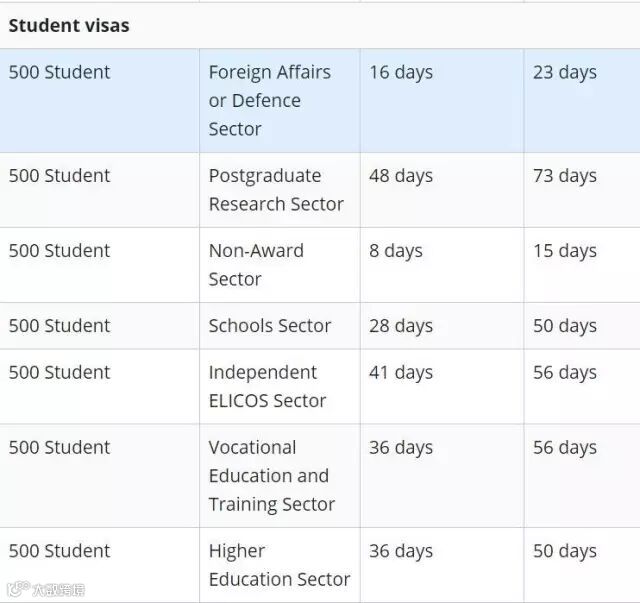The width and height of the screenshot is (640, 603).
Task: Click the Postgraduate Research Sector cell
Action: click(x=275, y=189)
